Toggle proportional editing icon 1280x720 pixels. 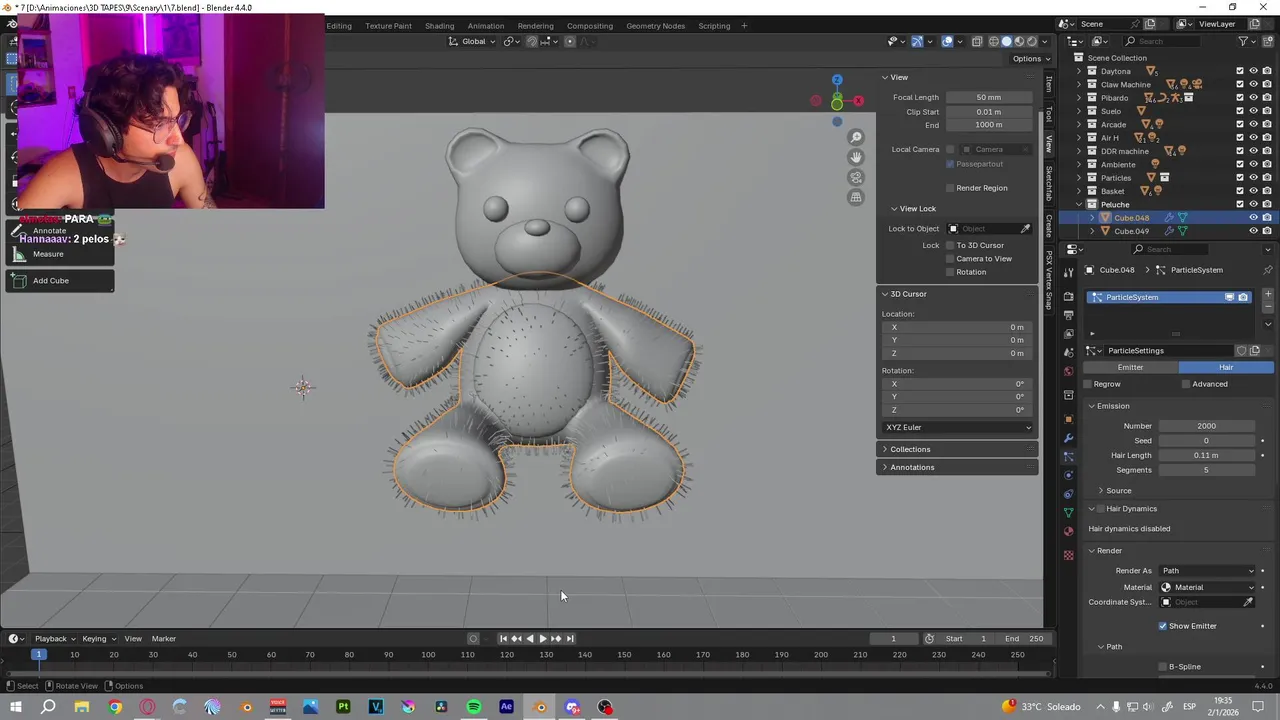[x=570, y=41]
